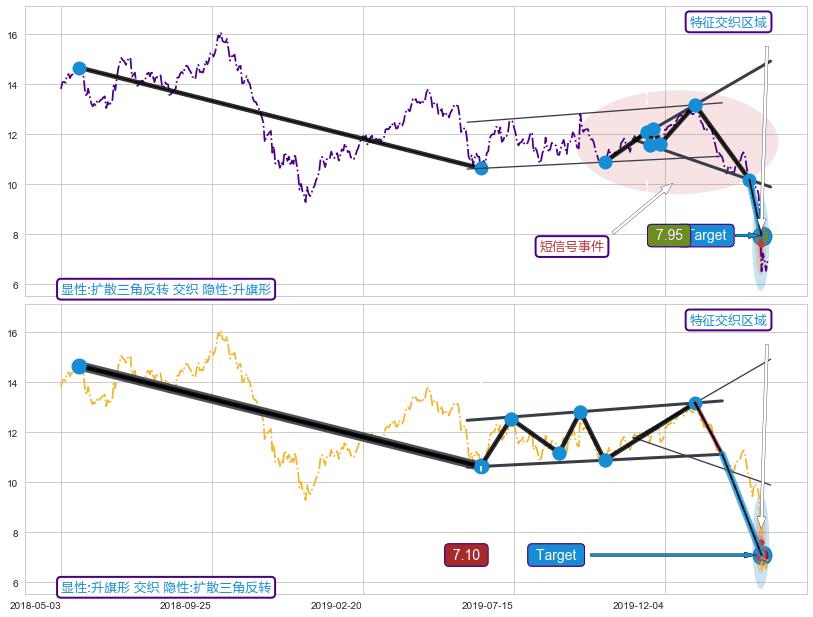Viewport: 813px width, 617px height.
Task: Click the blue peak marker inside the pink ellipse
Action: click(x=695, y=105)
